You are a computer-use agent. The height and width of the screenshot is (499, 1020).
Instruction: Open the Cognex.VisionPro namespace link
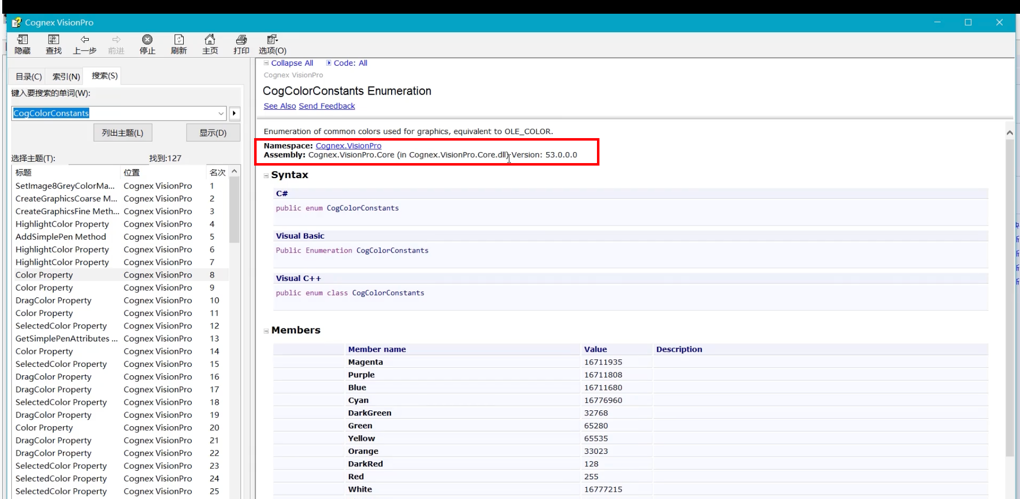349,146
